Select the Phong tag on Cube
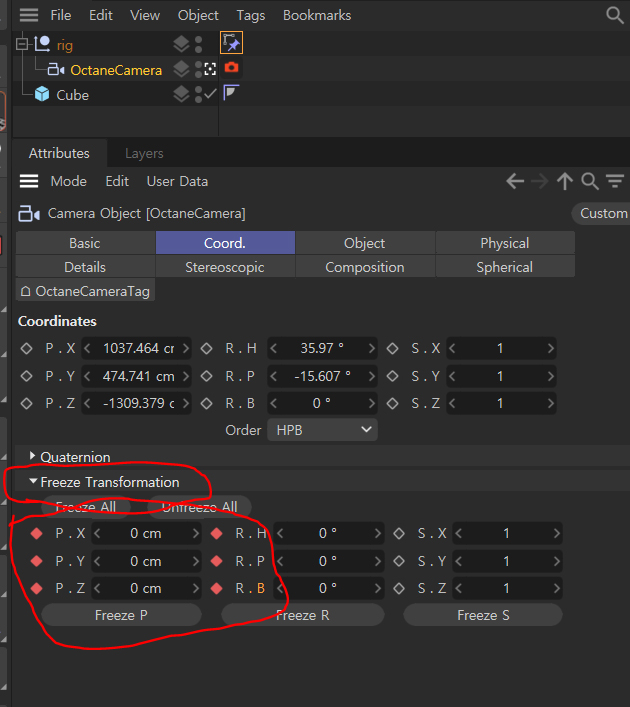 (231, 92)
